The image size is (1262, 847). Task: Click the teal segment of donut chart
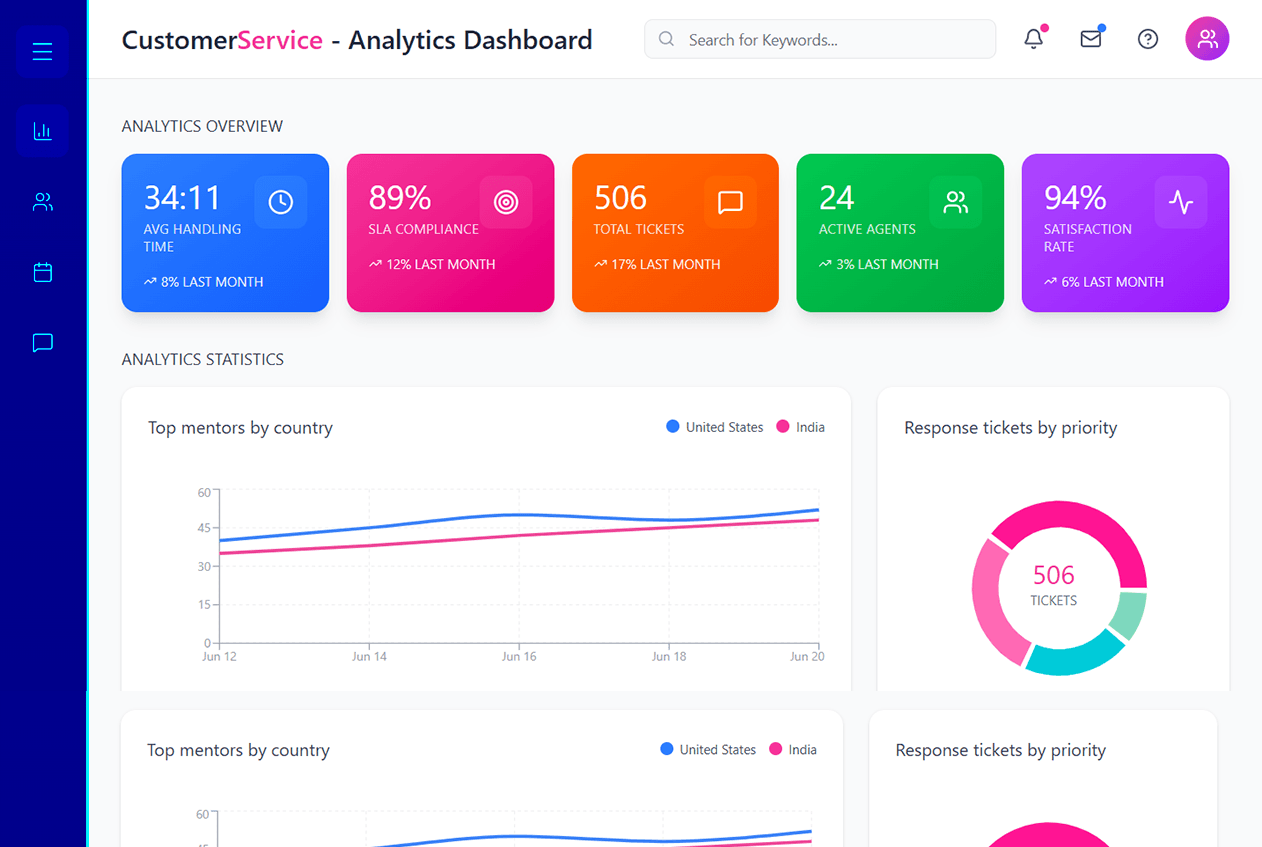click(1076, 653)
